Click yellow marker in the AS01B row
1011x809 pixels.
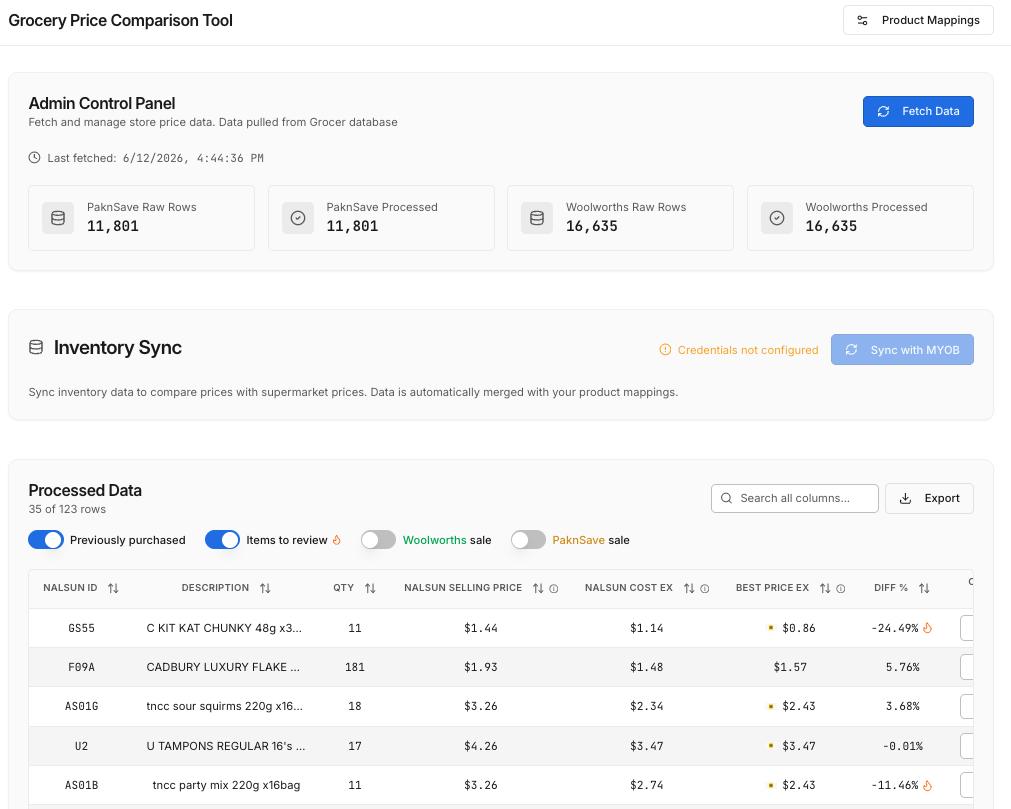[771, 785]
